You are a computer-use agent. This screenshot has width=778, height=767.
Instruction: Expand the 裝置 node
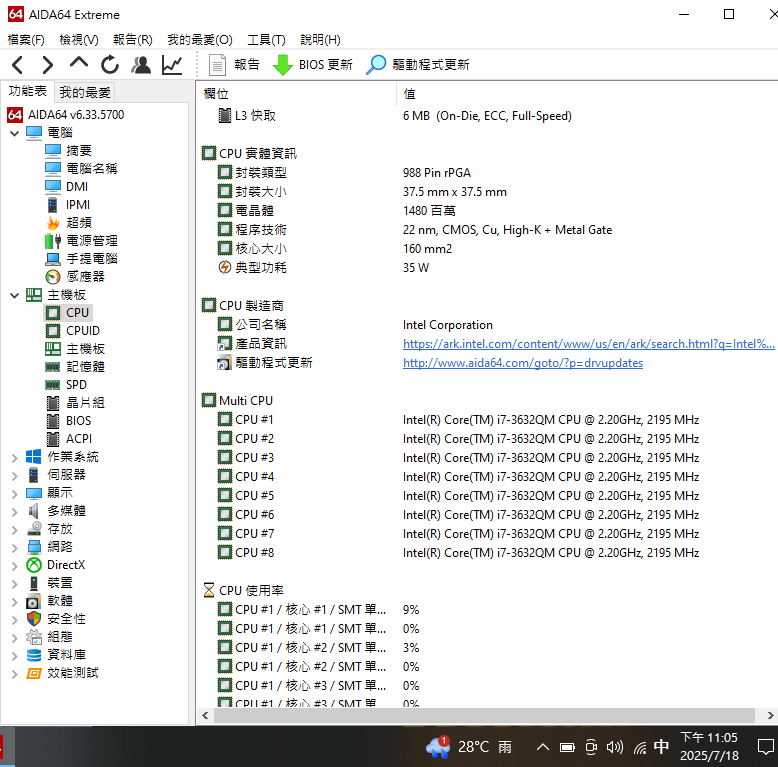pyautogui.click(x=14, y=583)
